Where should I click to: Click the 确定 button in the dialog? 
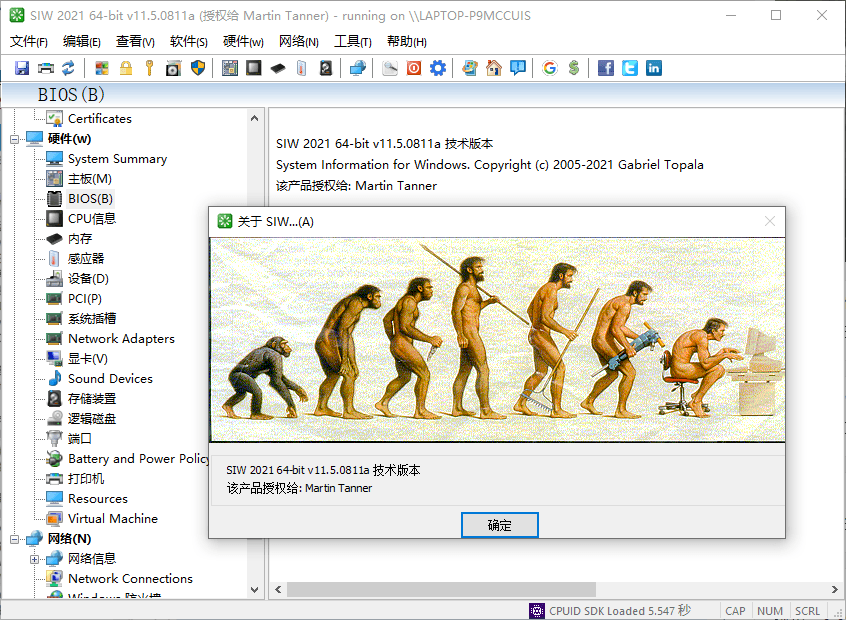[499, 524]
